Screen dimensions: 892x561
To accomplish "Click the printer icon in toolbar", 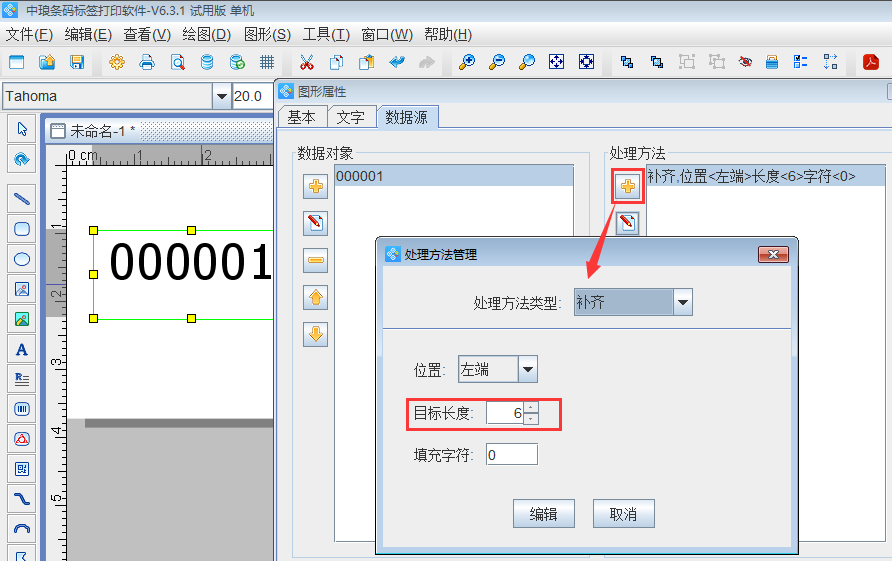I will pos(147,62).
